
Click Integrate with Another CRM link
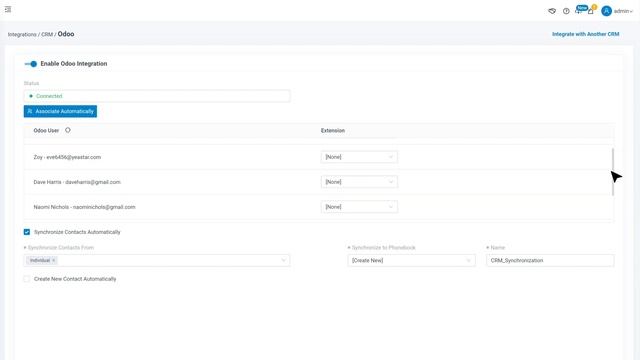[x=585, y=34]
